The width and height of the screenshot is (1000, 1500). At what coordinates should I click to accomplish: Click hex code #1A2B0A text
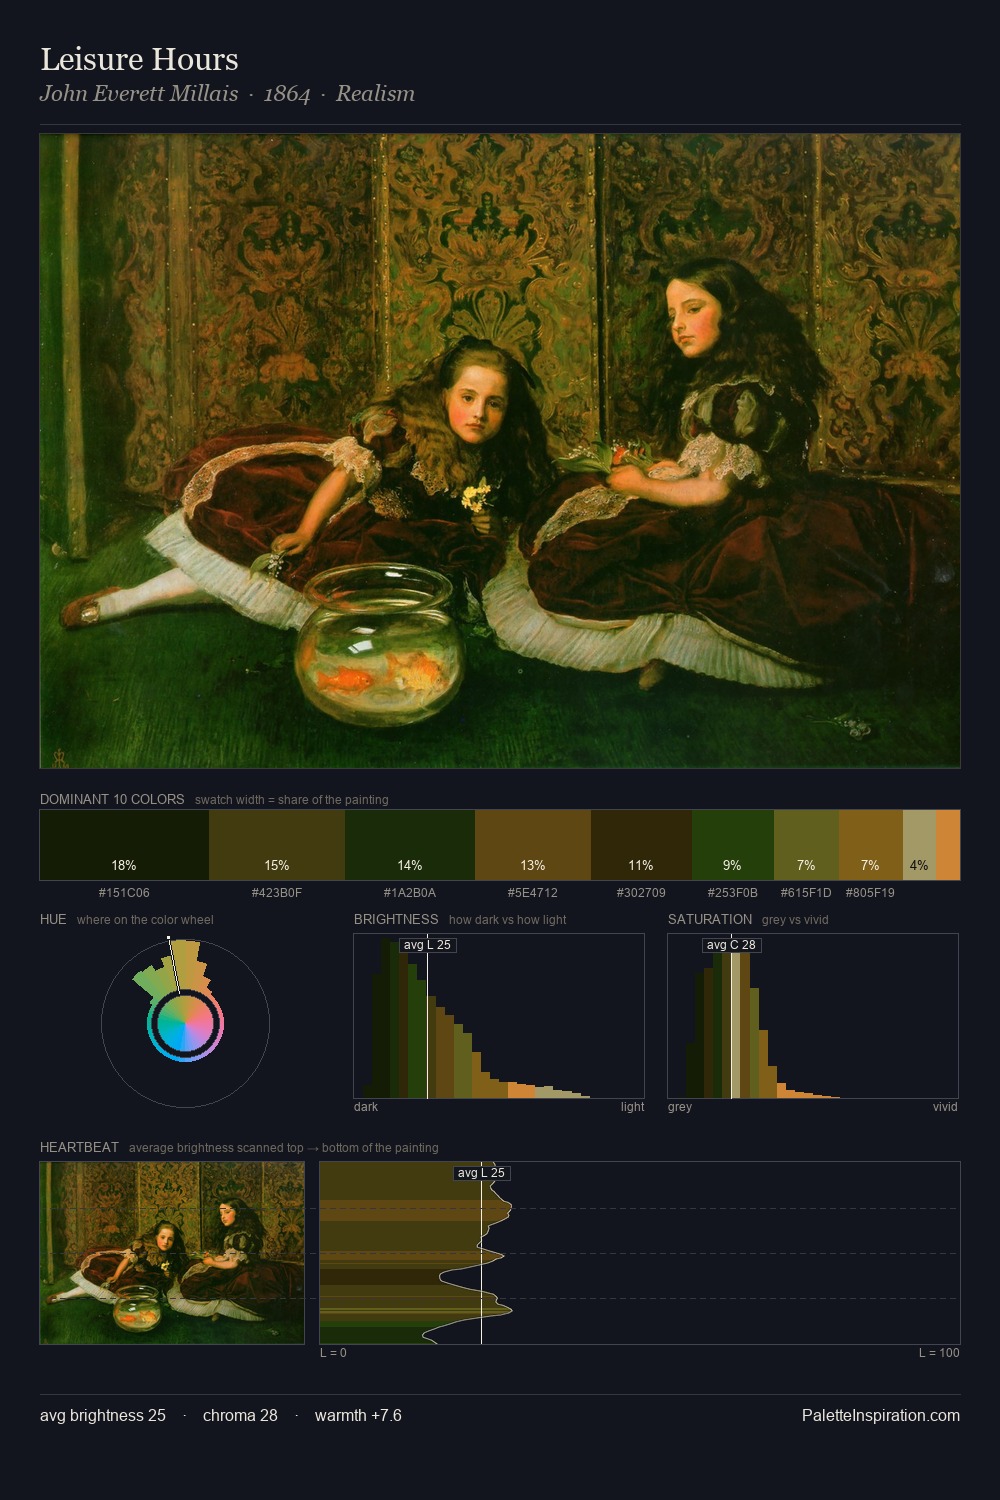[x=410, y=893]
